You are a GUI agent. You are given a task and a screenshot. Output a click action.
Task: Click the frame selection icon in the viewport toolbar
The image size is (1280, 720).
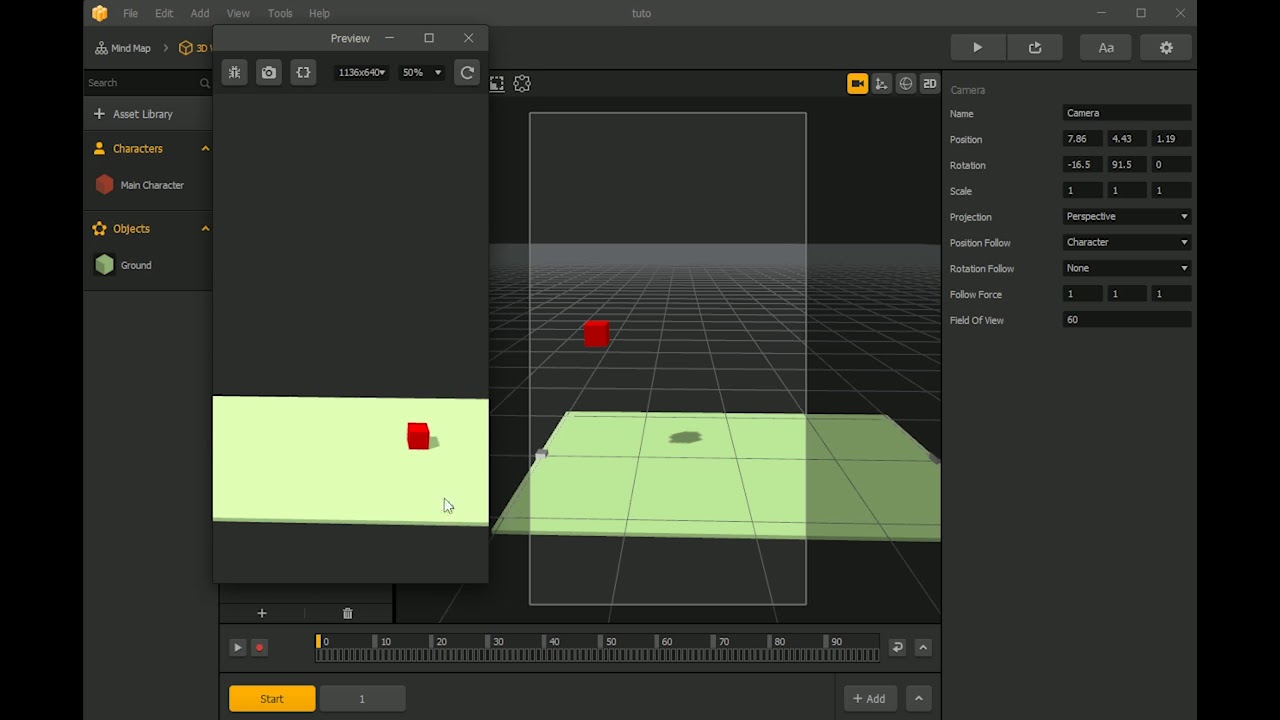coord(497,84)
